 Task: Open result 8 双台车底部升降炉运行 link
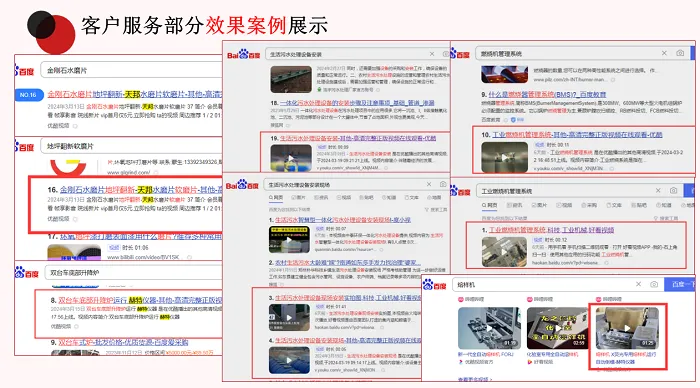point(140,300)
